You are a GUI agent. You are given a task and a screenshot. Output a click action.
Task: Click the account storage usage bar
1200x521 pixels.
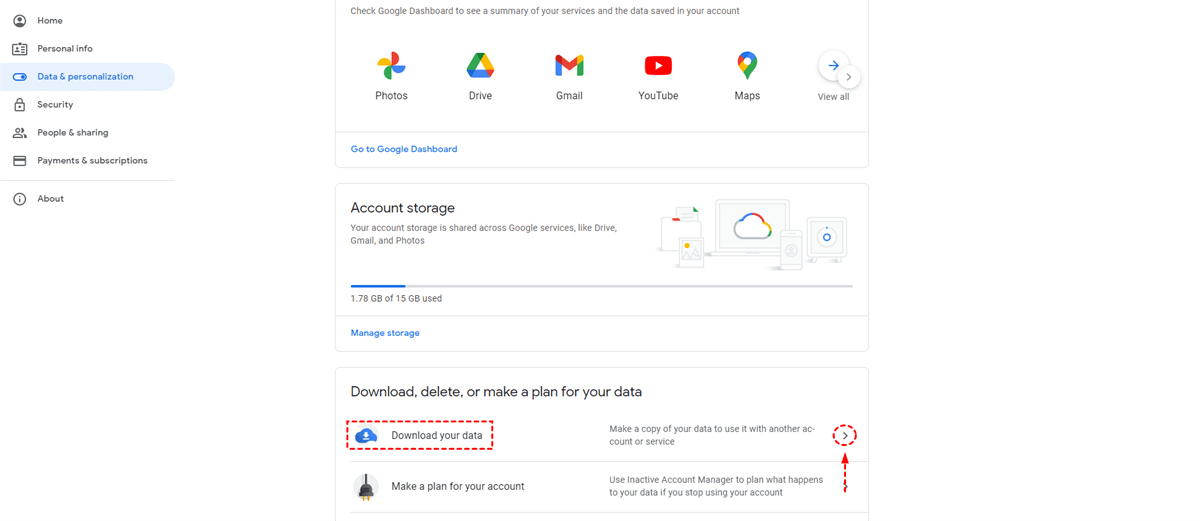click(601, 286)
